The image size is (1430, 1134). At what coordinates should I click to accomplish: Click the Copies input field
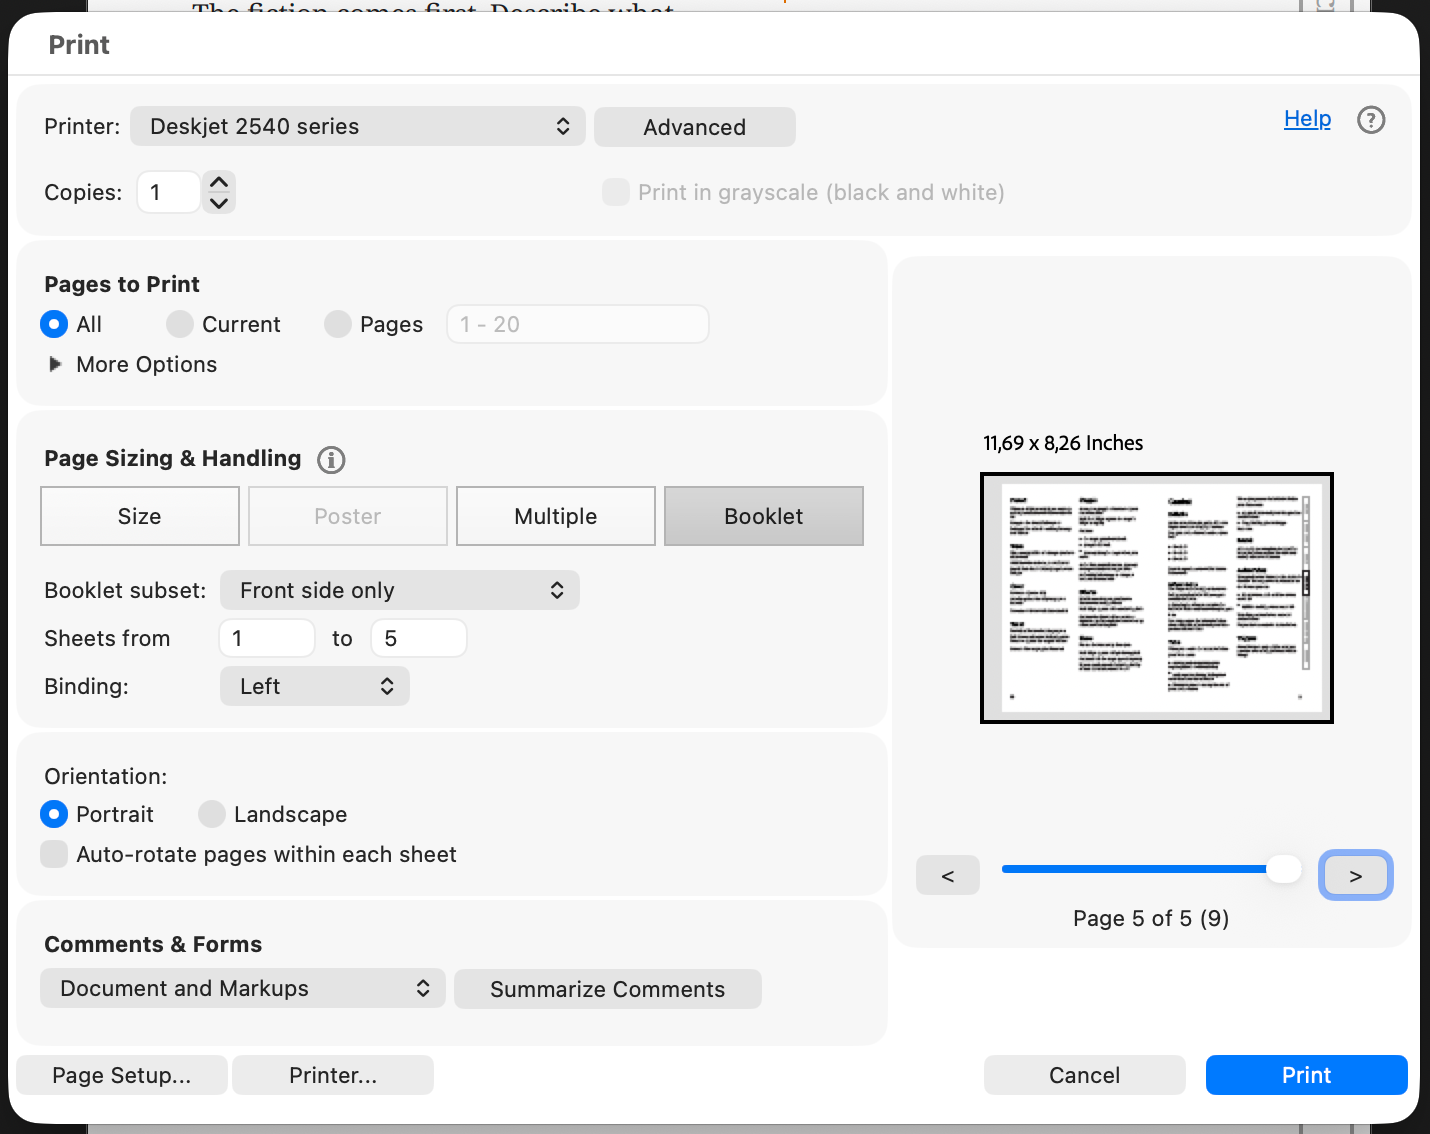point(168,192)
